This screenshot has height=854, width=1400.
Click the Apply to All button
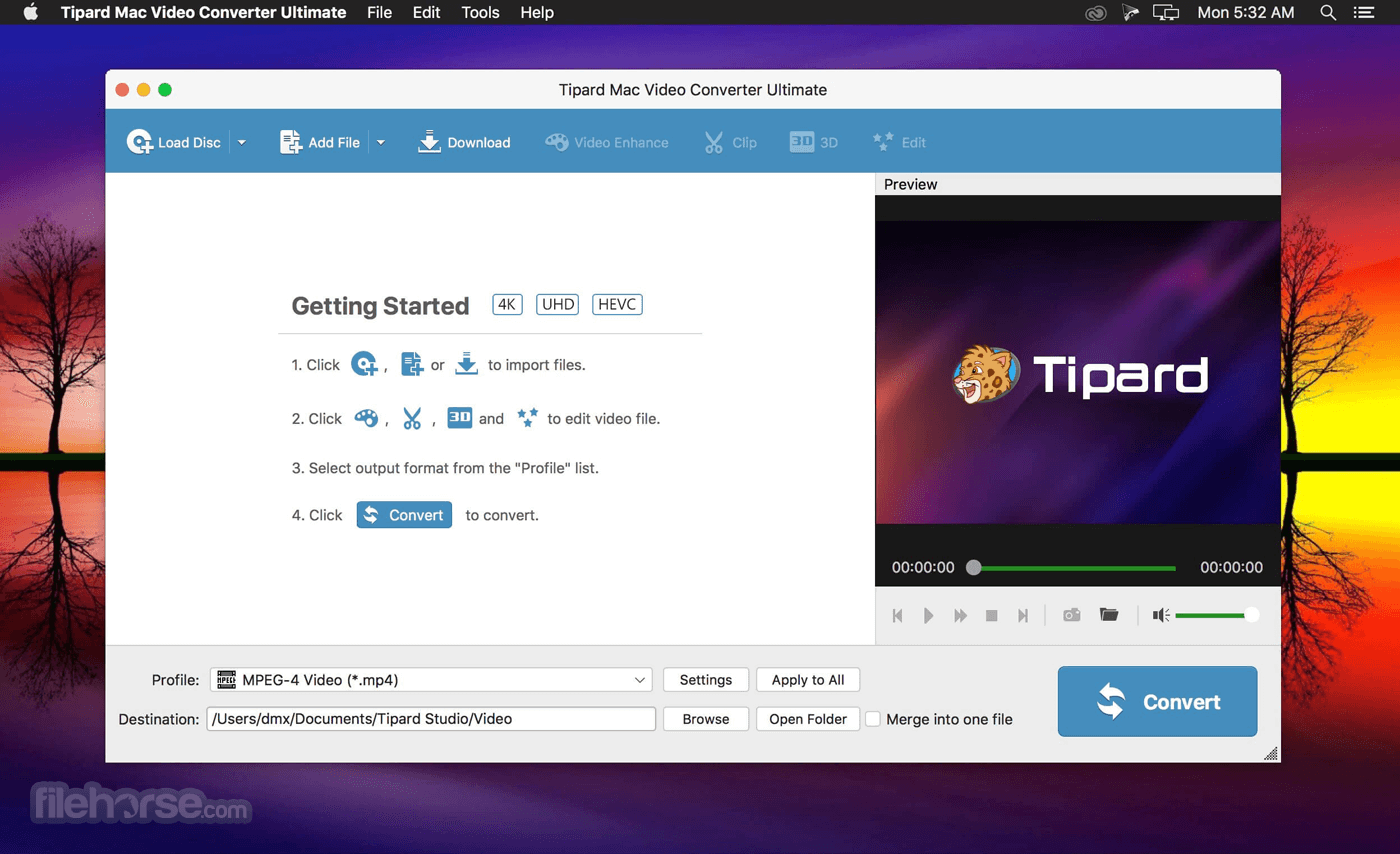808,680
